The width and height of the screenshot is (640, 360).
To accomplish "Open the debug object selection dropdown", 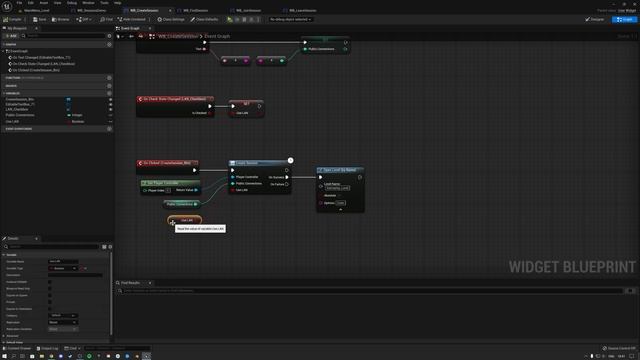I will tap(290, 19).
